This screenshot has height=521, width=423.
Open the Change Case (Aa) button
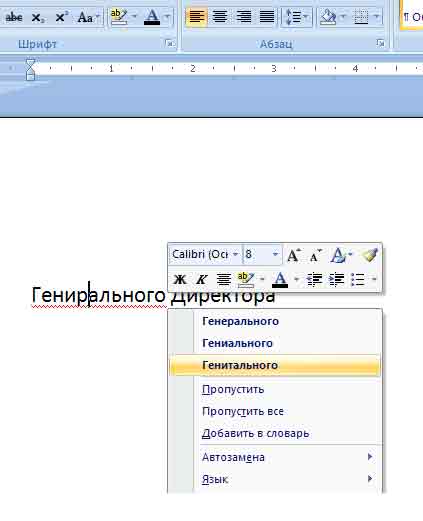coord(85,17)
